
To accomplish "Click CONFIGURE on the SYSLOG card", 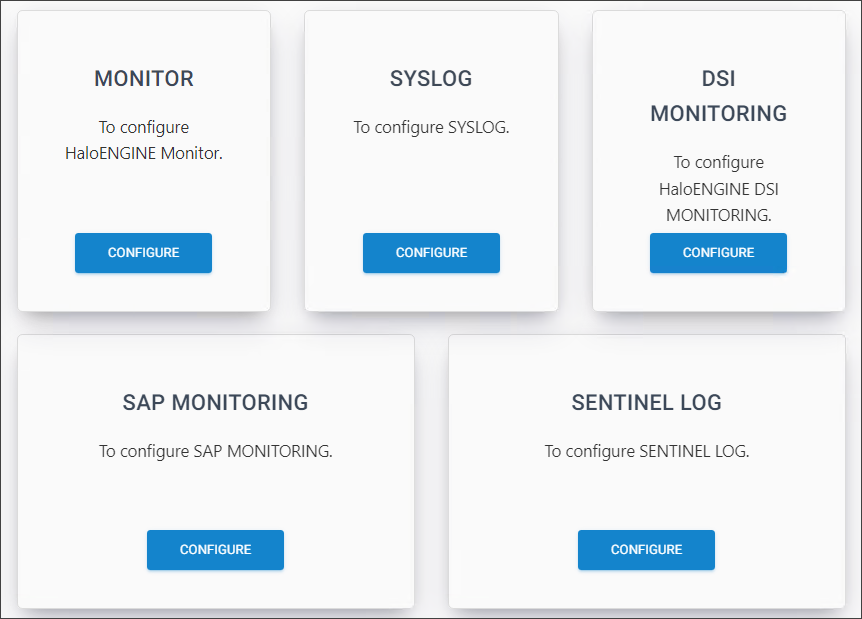I will (x=431, y=253).
